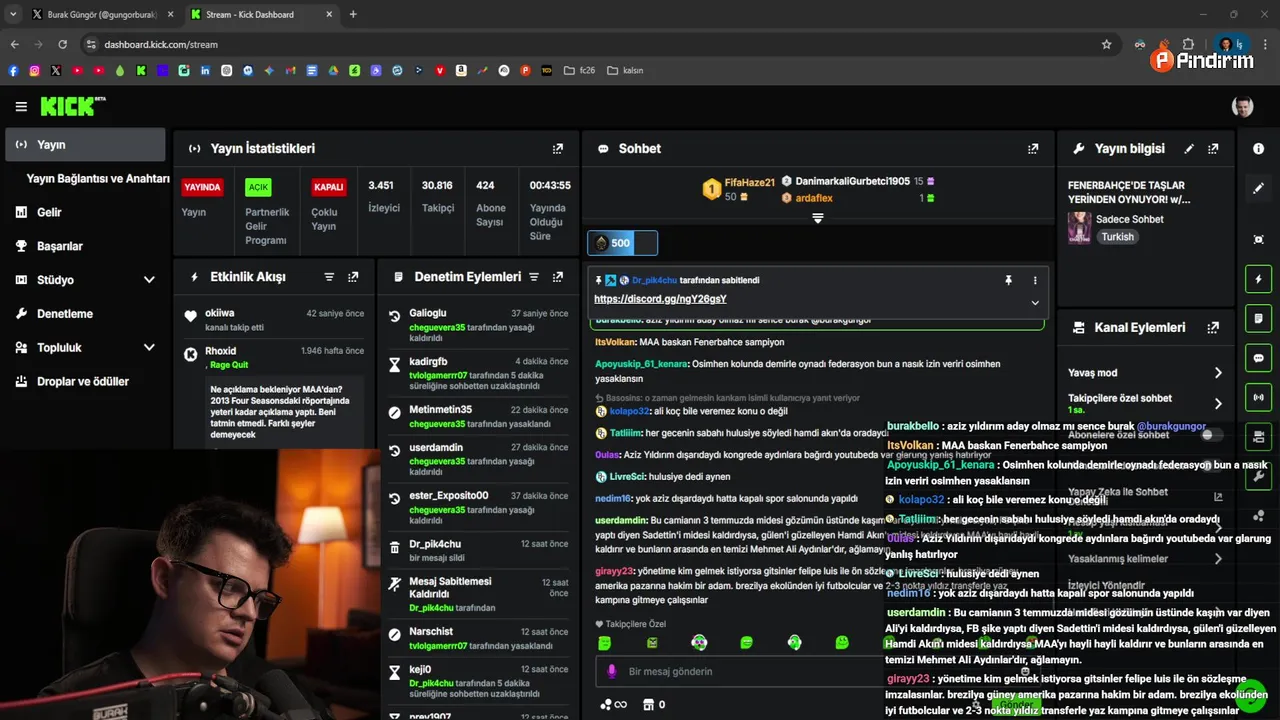Click the purple microphone icon in message box
1280x720 pixels.
coord(612,671)
